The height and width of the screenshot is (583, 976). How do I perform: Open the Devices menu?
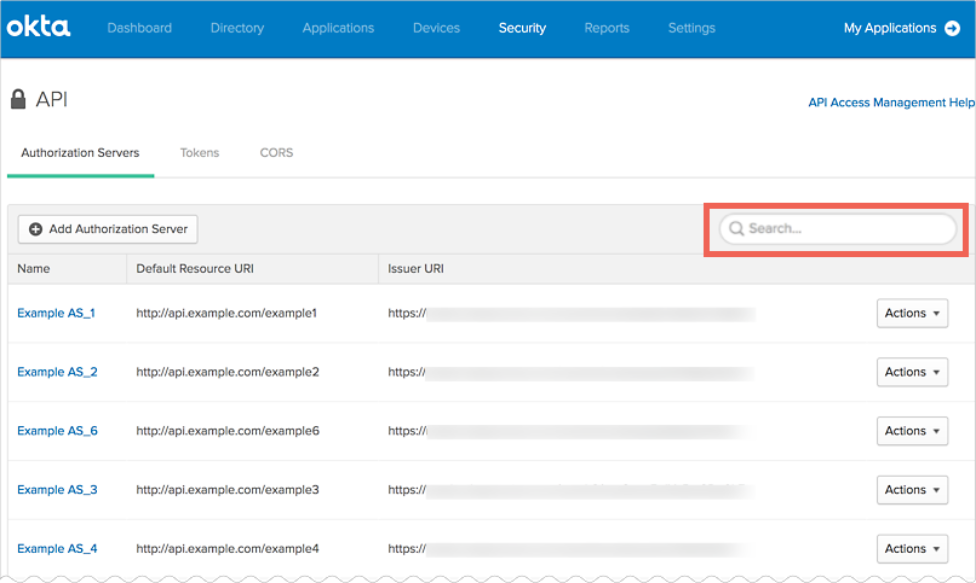(436, 28)
